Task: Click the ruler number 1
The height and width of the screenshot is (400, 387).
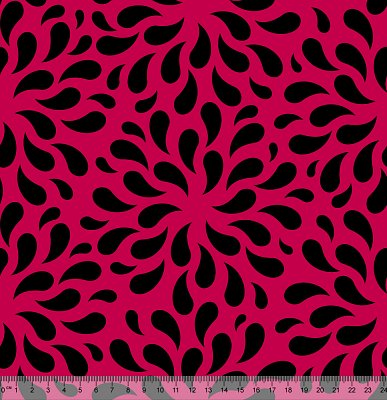Action: 16,390
